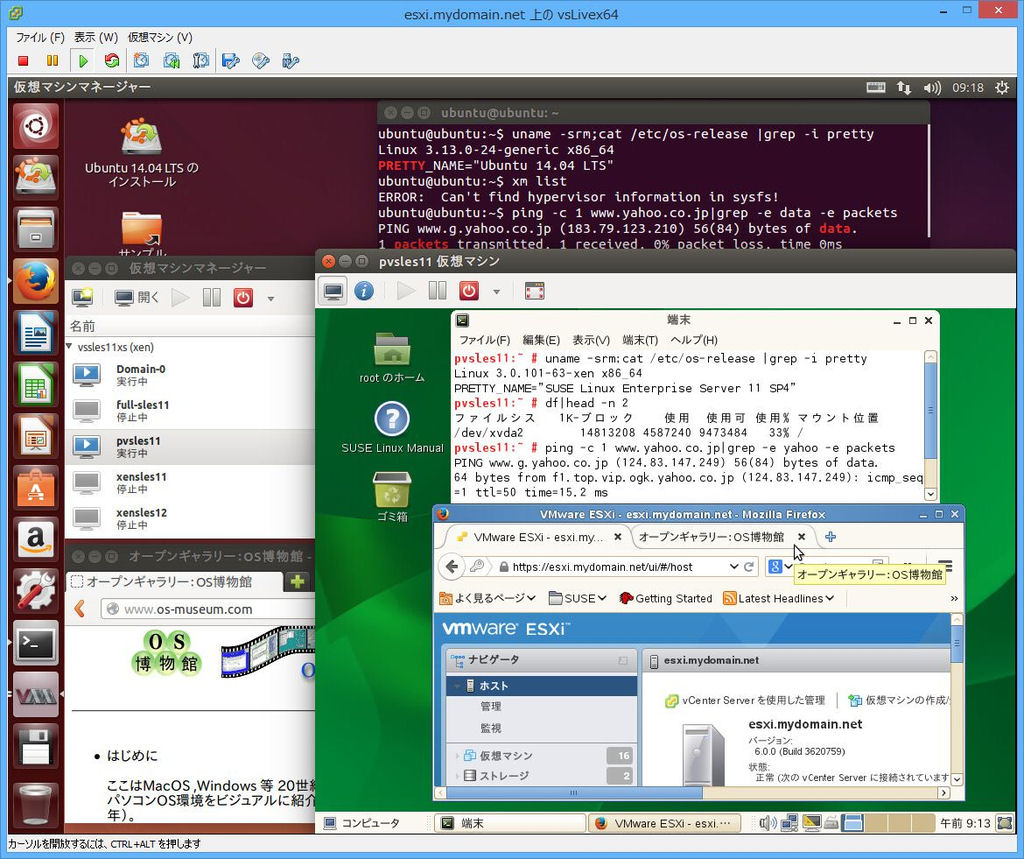Click the red shutdown button in pvsles11 window

469,291
